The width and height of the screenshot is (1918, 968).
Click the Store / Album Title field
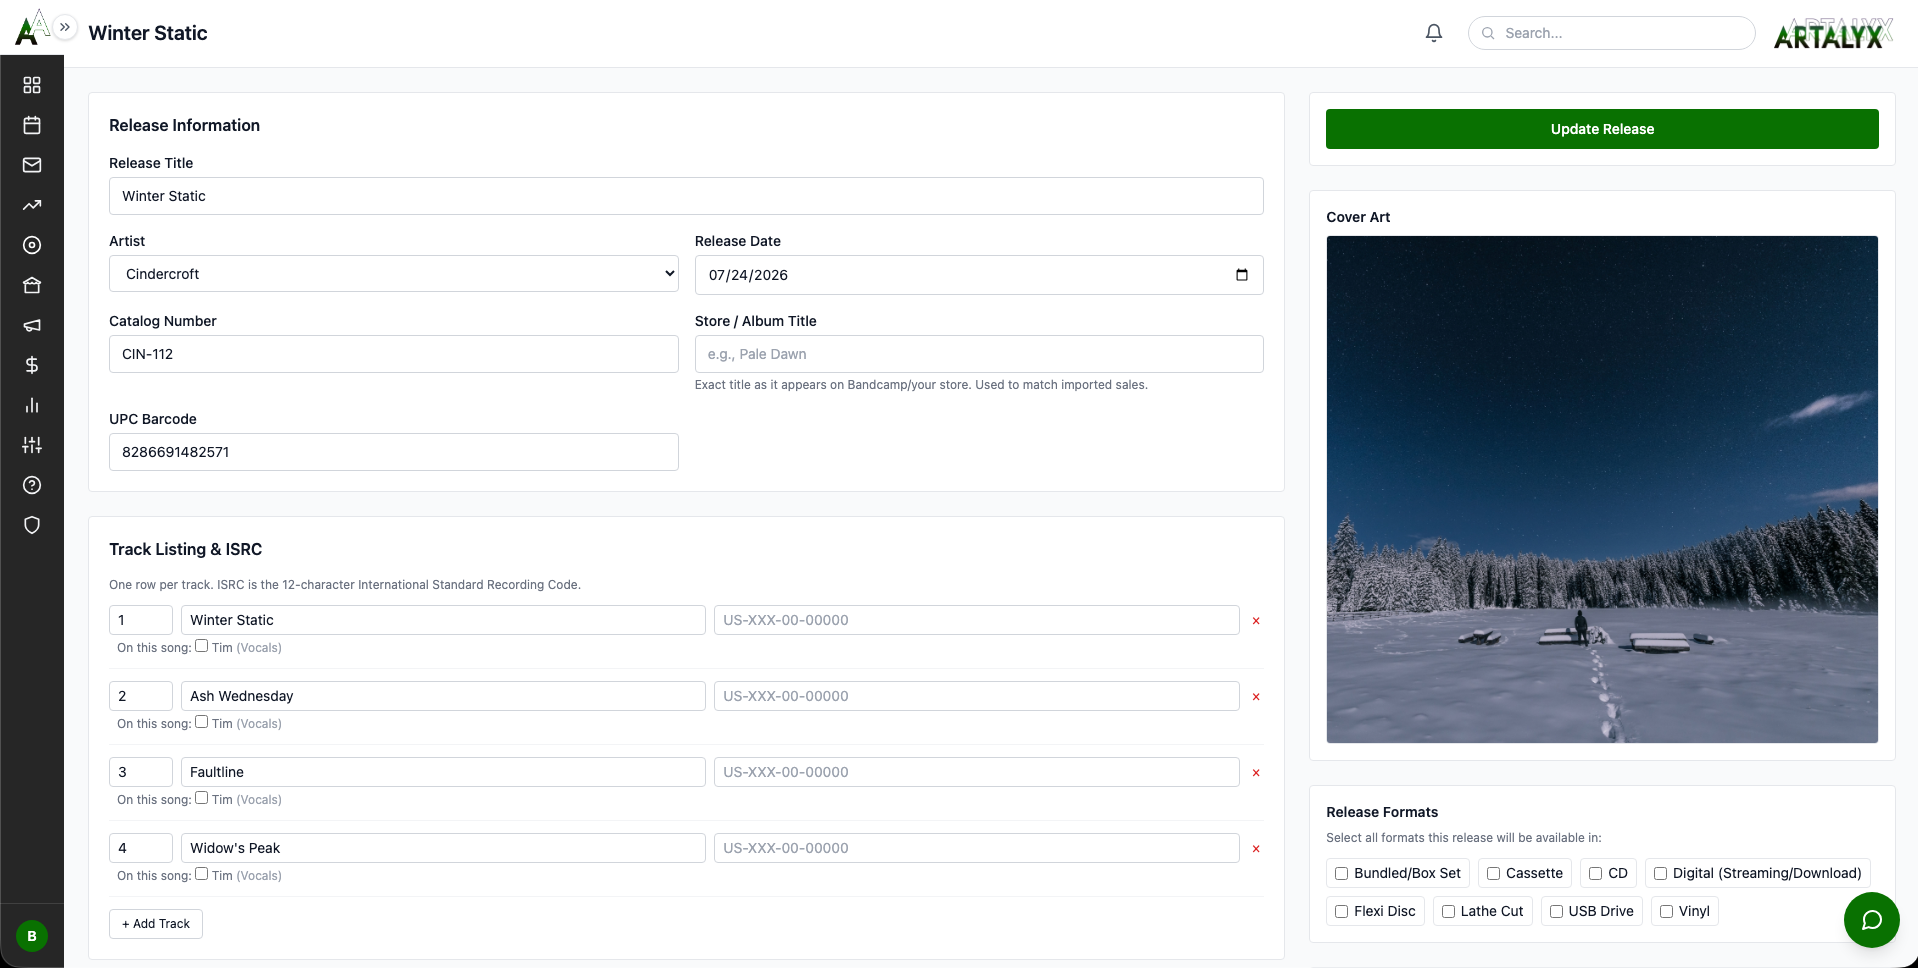[979, 354]
